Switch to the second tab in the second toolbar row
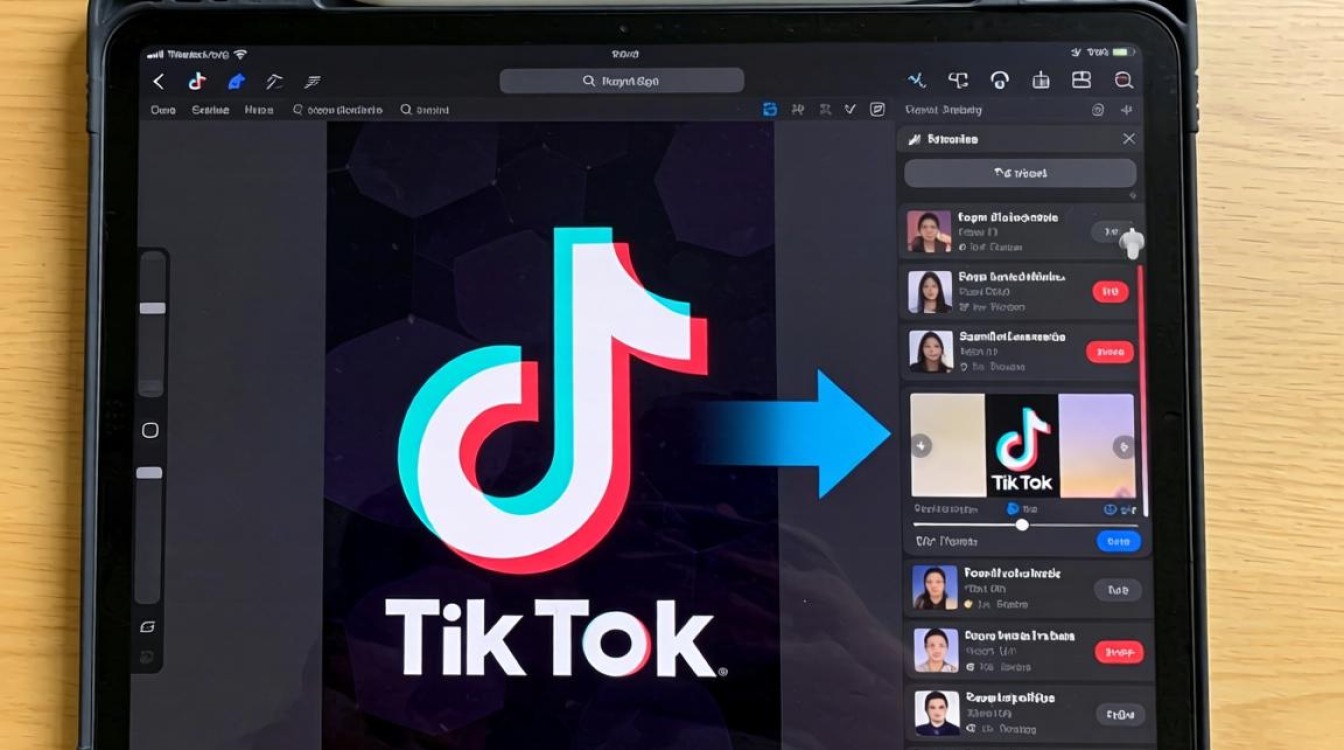This screenshot has width=1344, height=750. pyautogui.click(x=210, y=110)
